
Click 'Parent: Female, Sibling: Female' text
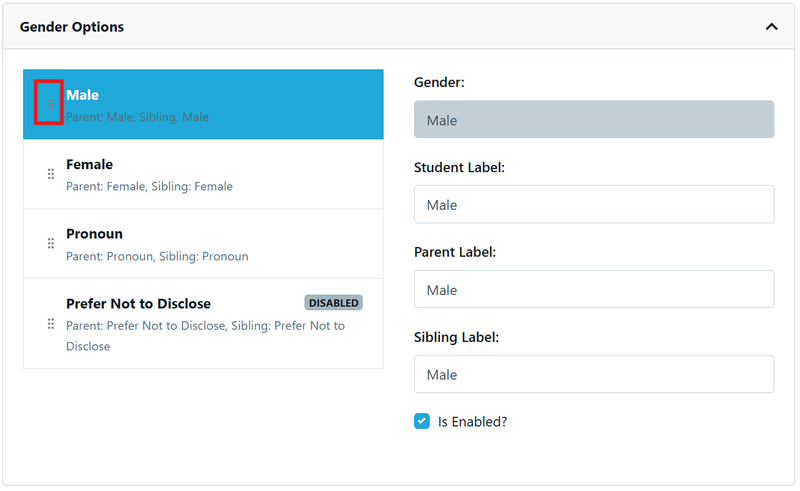tap(149, 186)
